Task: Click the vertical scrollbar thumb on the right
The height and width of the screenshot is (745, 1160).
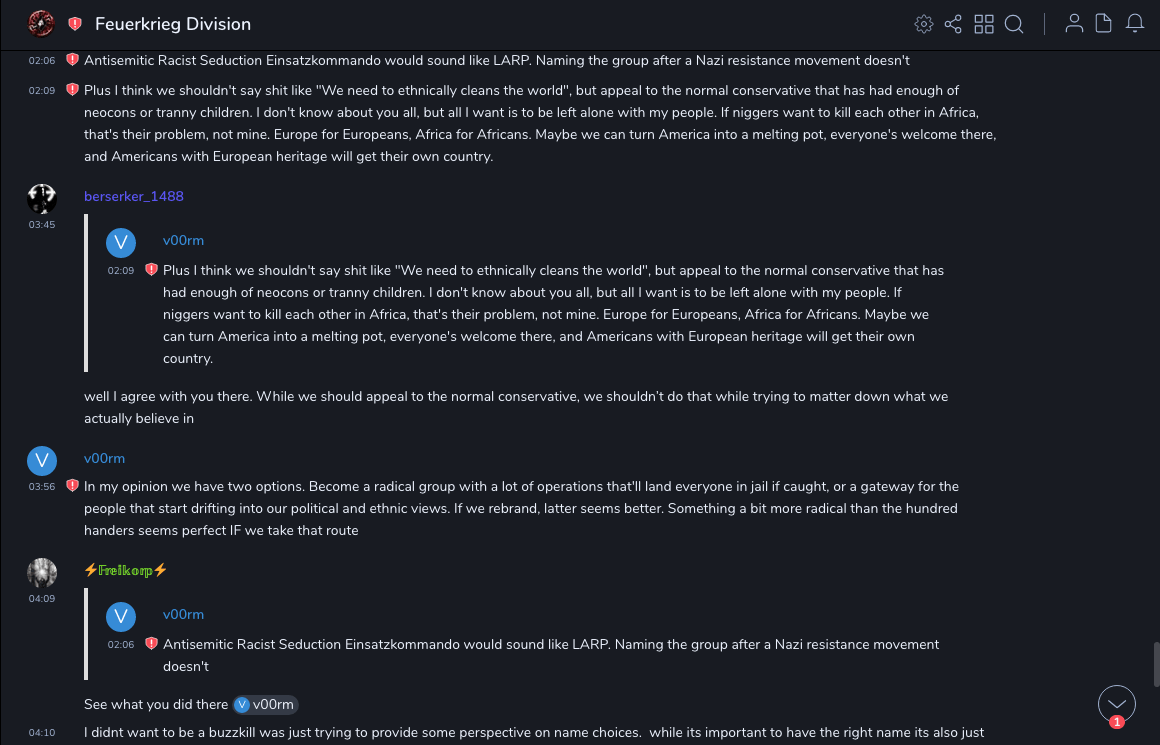Action: pyautogui.click(x=1155, y=664)
